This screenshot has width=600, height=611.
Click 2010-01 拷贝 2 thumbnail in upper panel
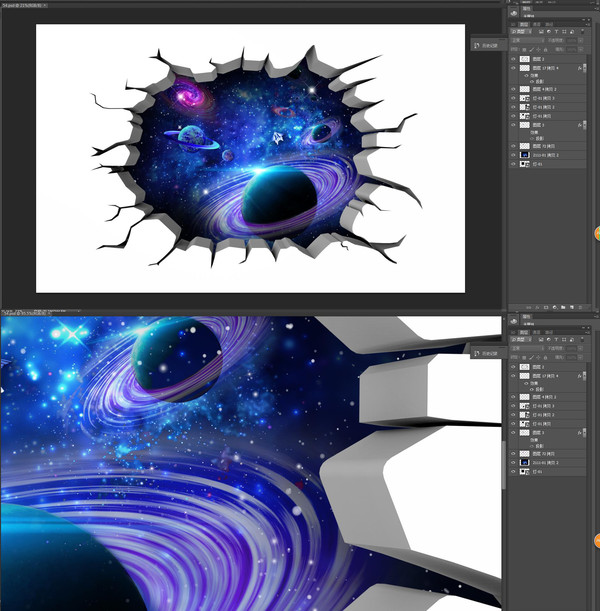click(x=524, y=155)
